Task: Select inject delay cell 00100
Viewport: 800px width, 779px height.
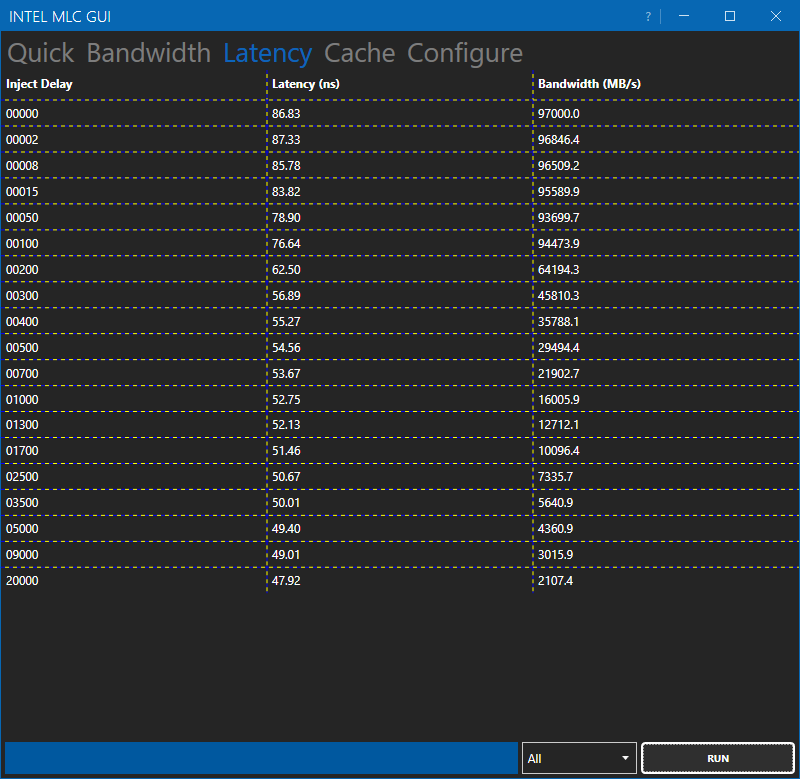Action: (22, 244)
